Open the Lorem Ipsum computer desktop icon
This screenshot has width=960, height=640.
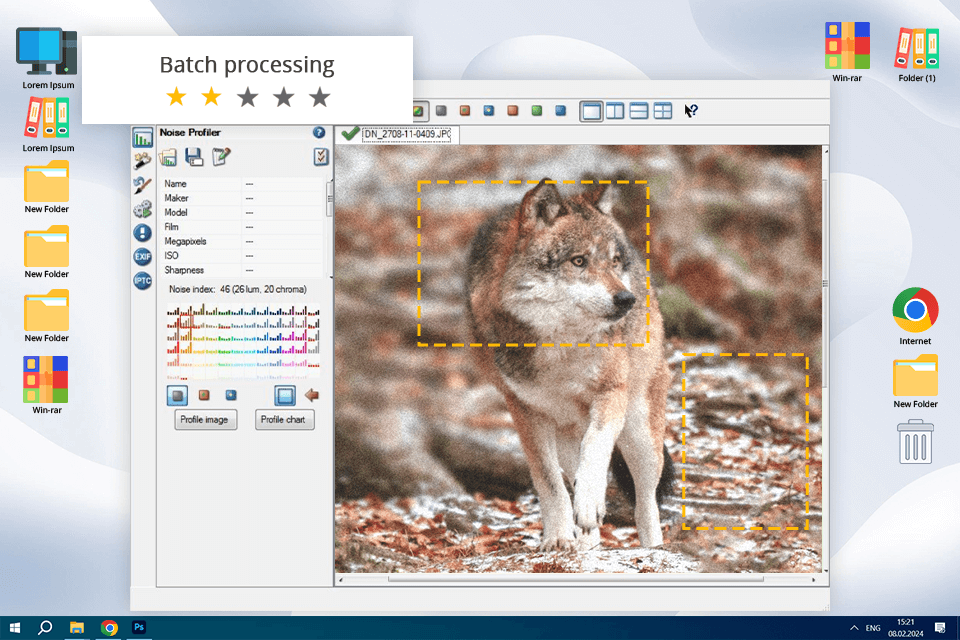click(x=48, y=58)
